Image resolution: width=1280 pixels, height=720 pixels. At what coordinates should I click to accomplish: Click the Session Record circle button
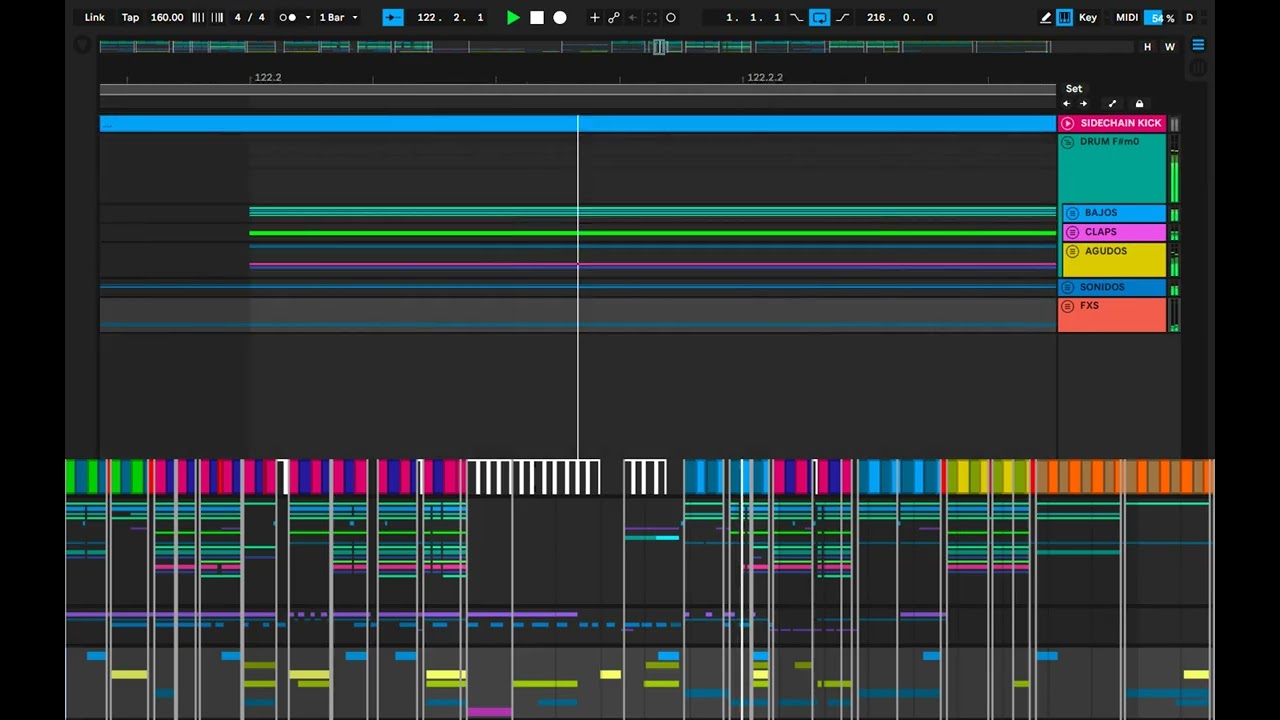point(671,17)
